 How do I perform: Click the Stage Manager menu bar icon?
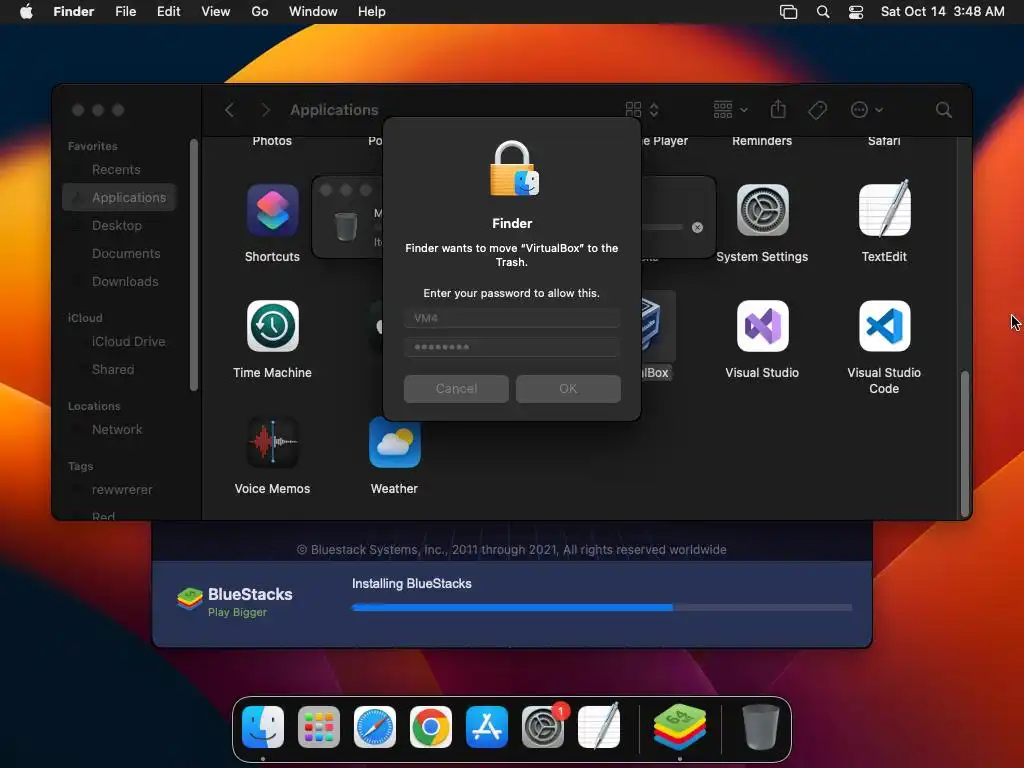tap(788, 12)
